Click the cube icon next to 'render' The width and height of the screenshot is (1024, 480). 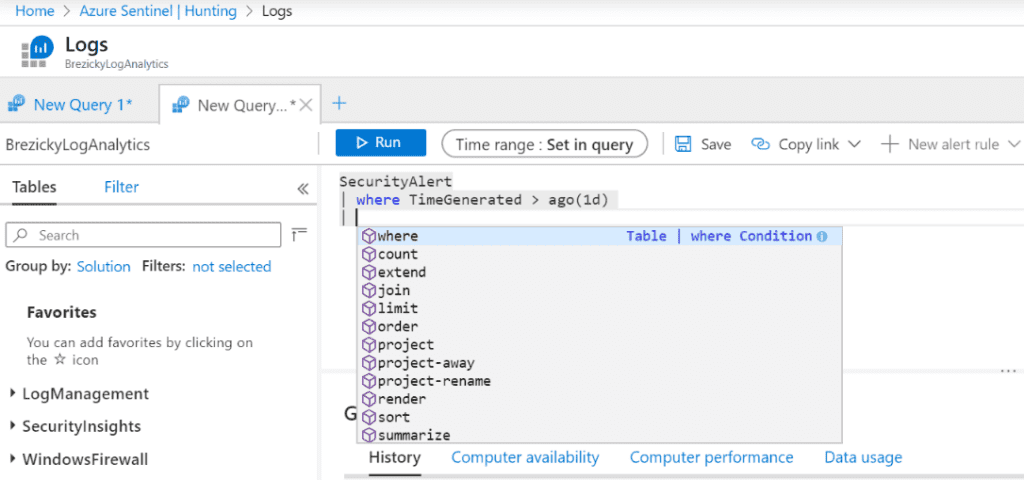370,398
